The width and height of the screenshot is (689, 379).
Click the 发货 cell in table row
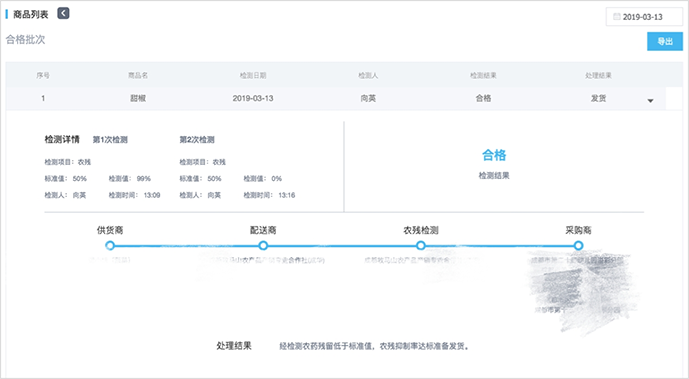pyautogui.click(x=598, y=98)
